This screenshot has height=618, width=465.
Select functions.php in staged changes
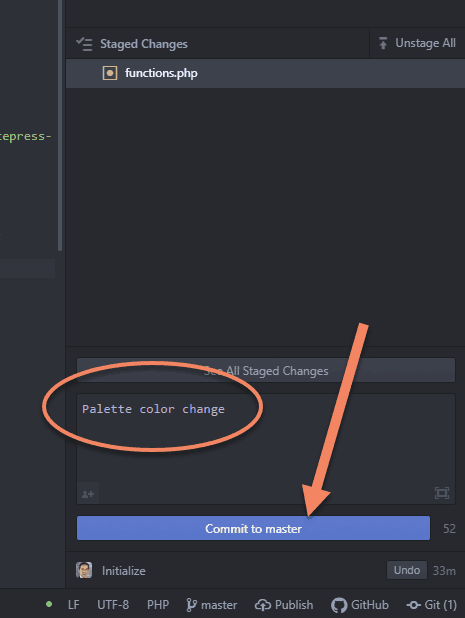pos(265,73)
